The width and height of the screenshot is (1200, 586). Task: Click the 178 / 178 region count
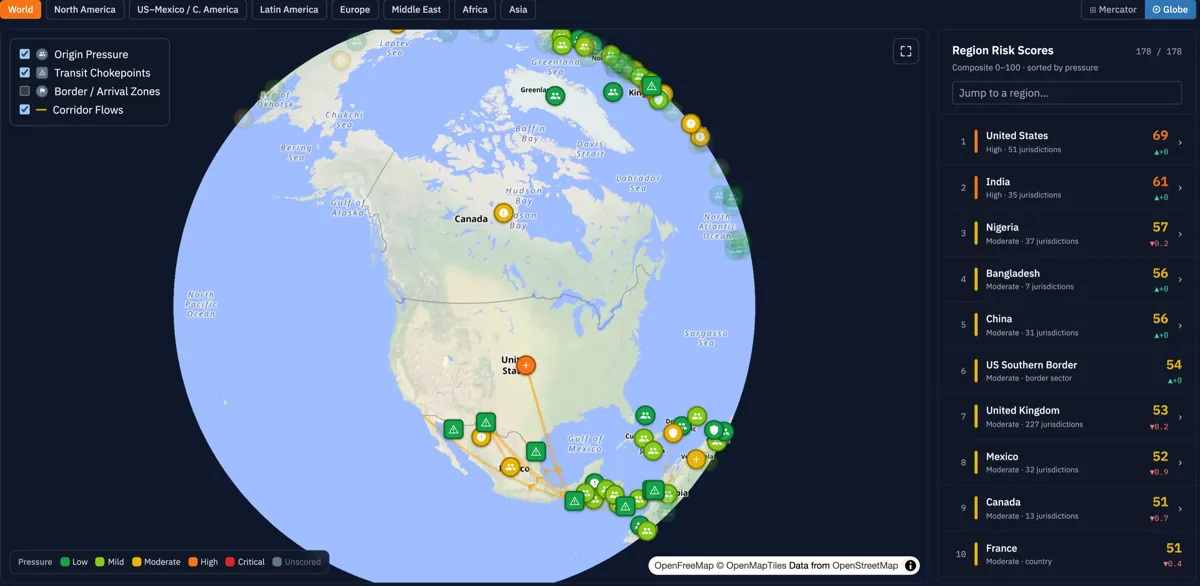[x=1159, y=51]
